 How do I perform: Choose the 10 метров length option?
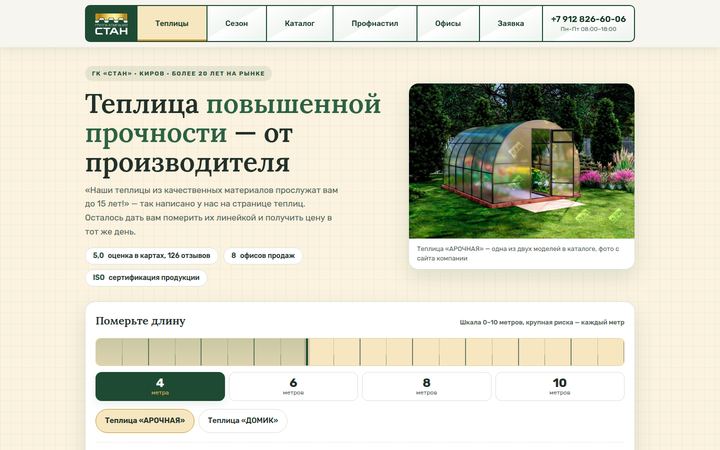click(x=559, y=386)
